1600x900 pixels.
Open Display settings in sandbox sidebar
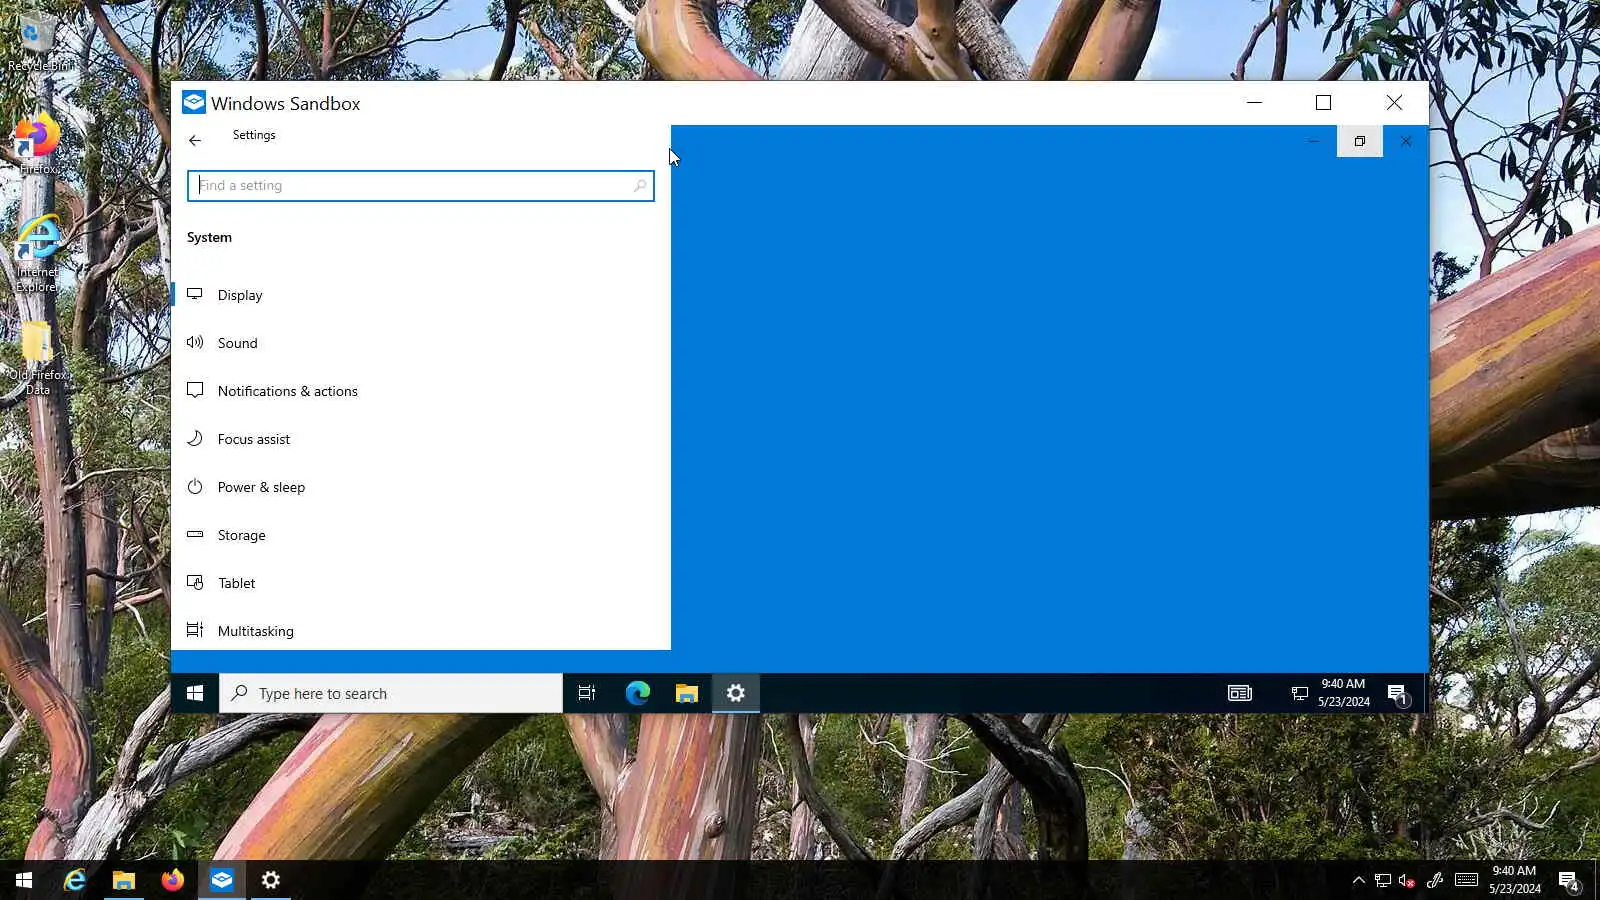[420, 295]
